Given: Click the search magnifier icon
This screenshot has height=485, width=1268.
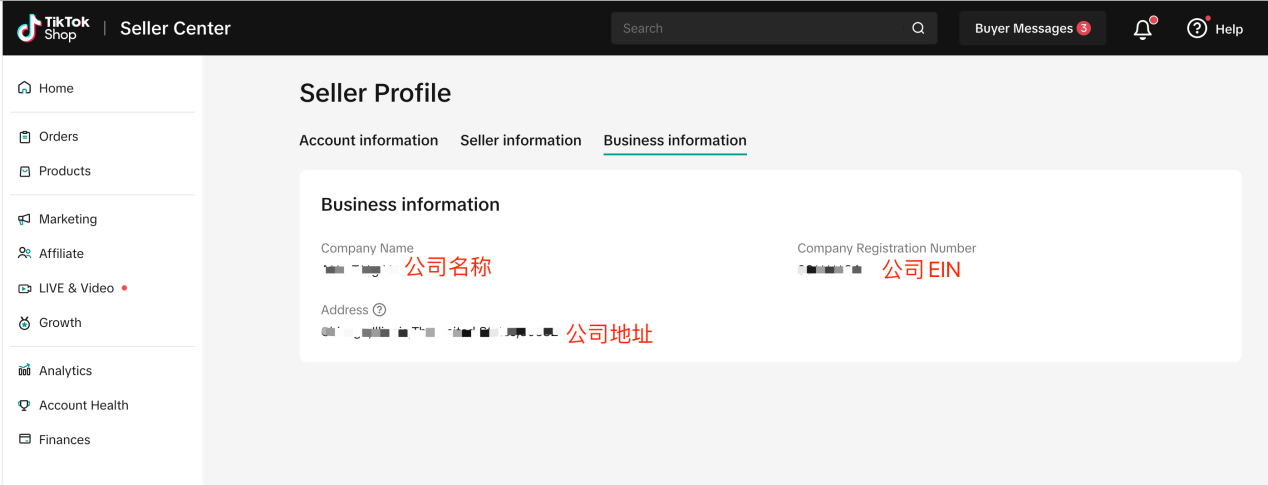Looking at the screenshot, I should click(918, 29).
